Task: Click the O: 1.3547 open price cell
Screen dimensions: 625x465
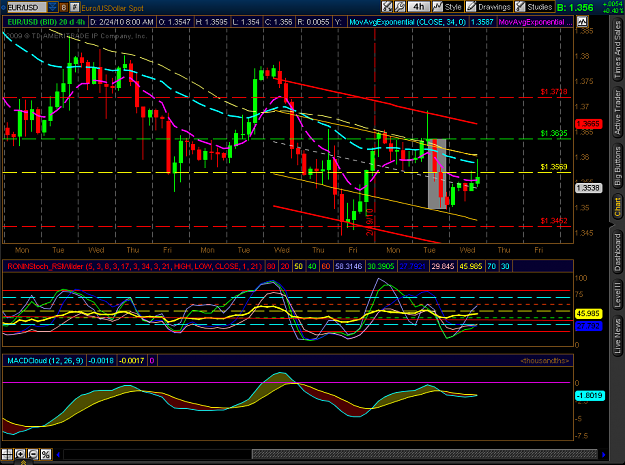Action: pos(175,22)
